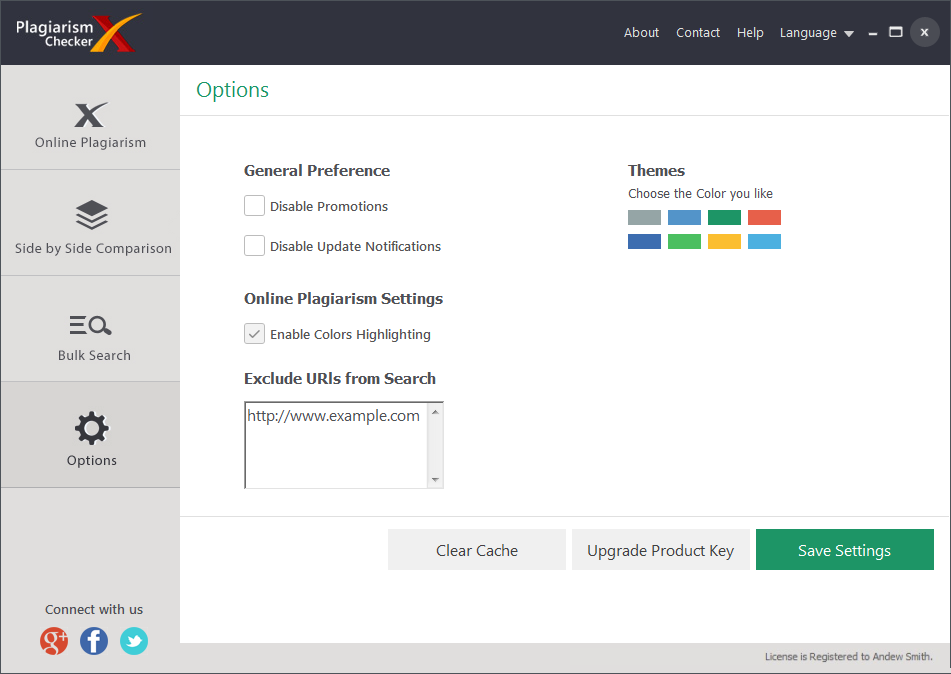
Task: Click the Enable Colors Highlighting label
Action: [x=350, y=334]
